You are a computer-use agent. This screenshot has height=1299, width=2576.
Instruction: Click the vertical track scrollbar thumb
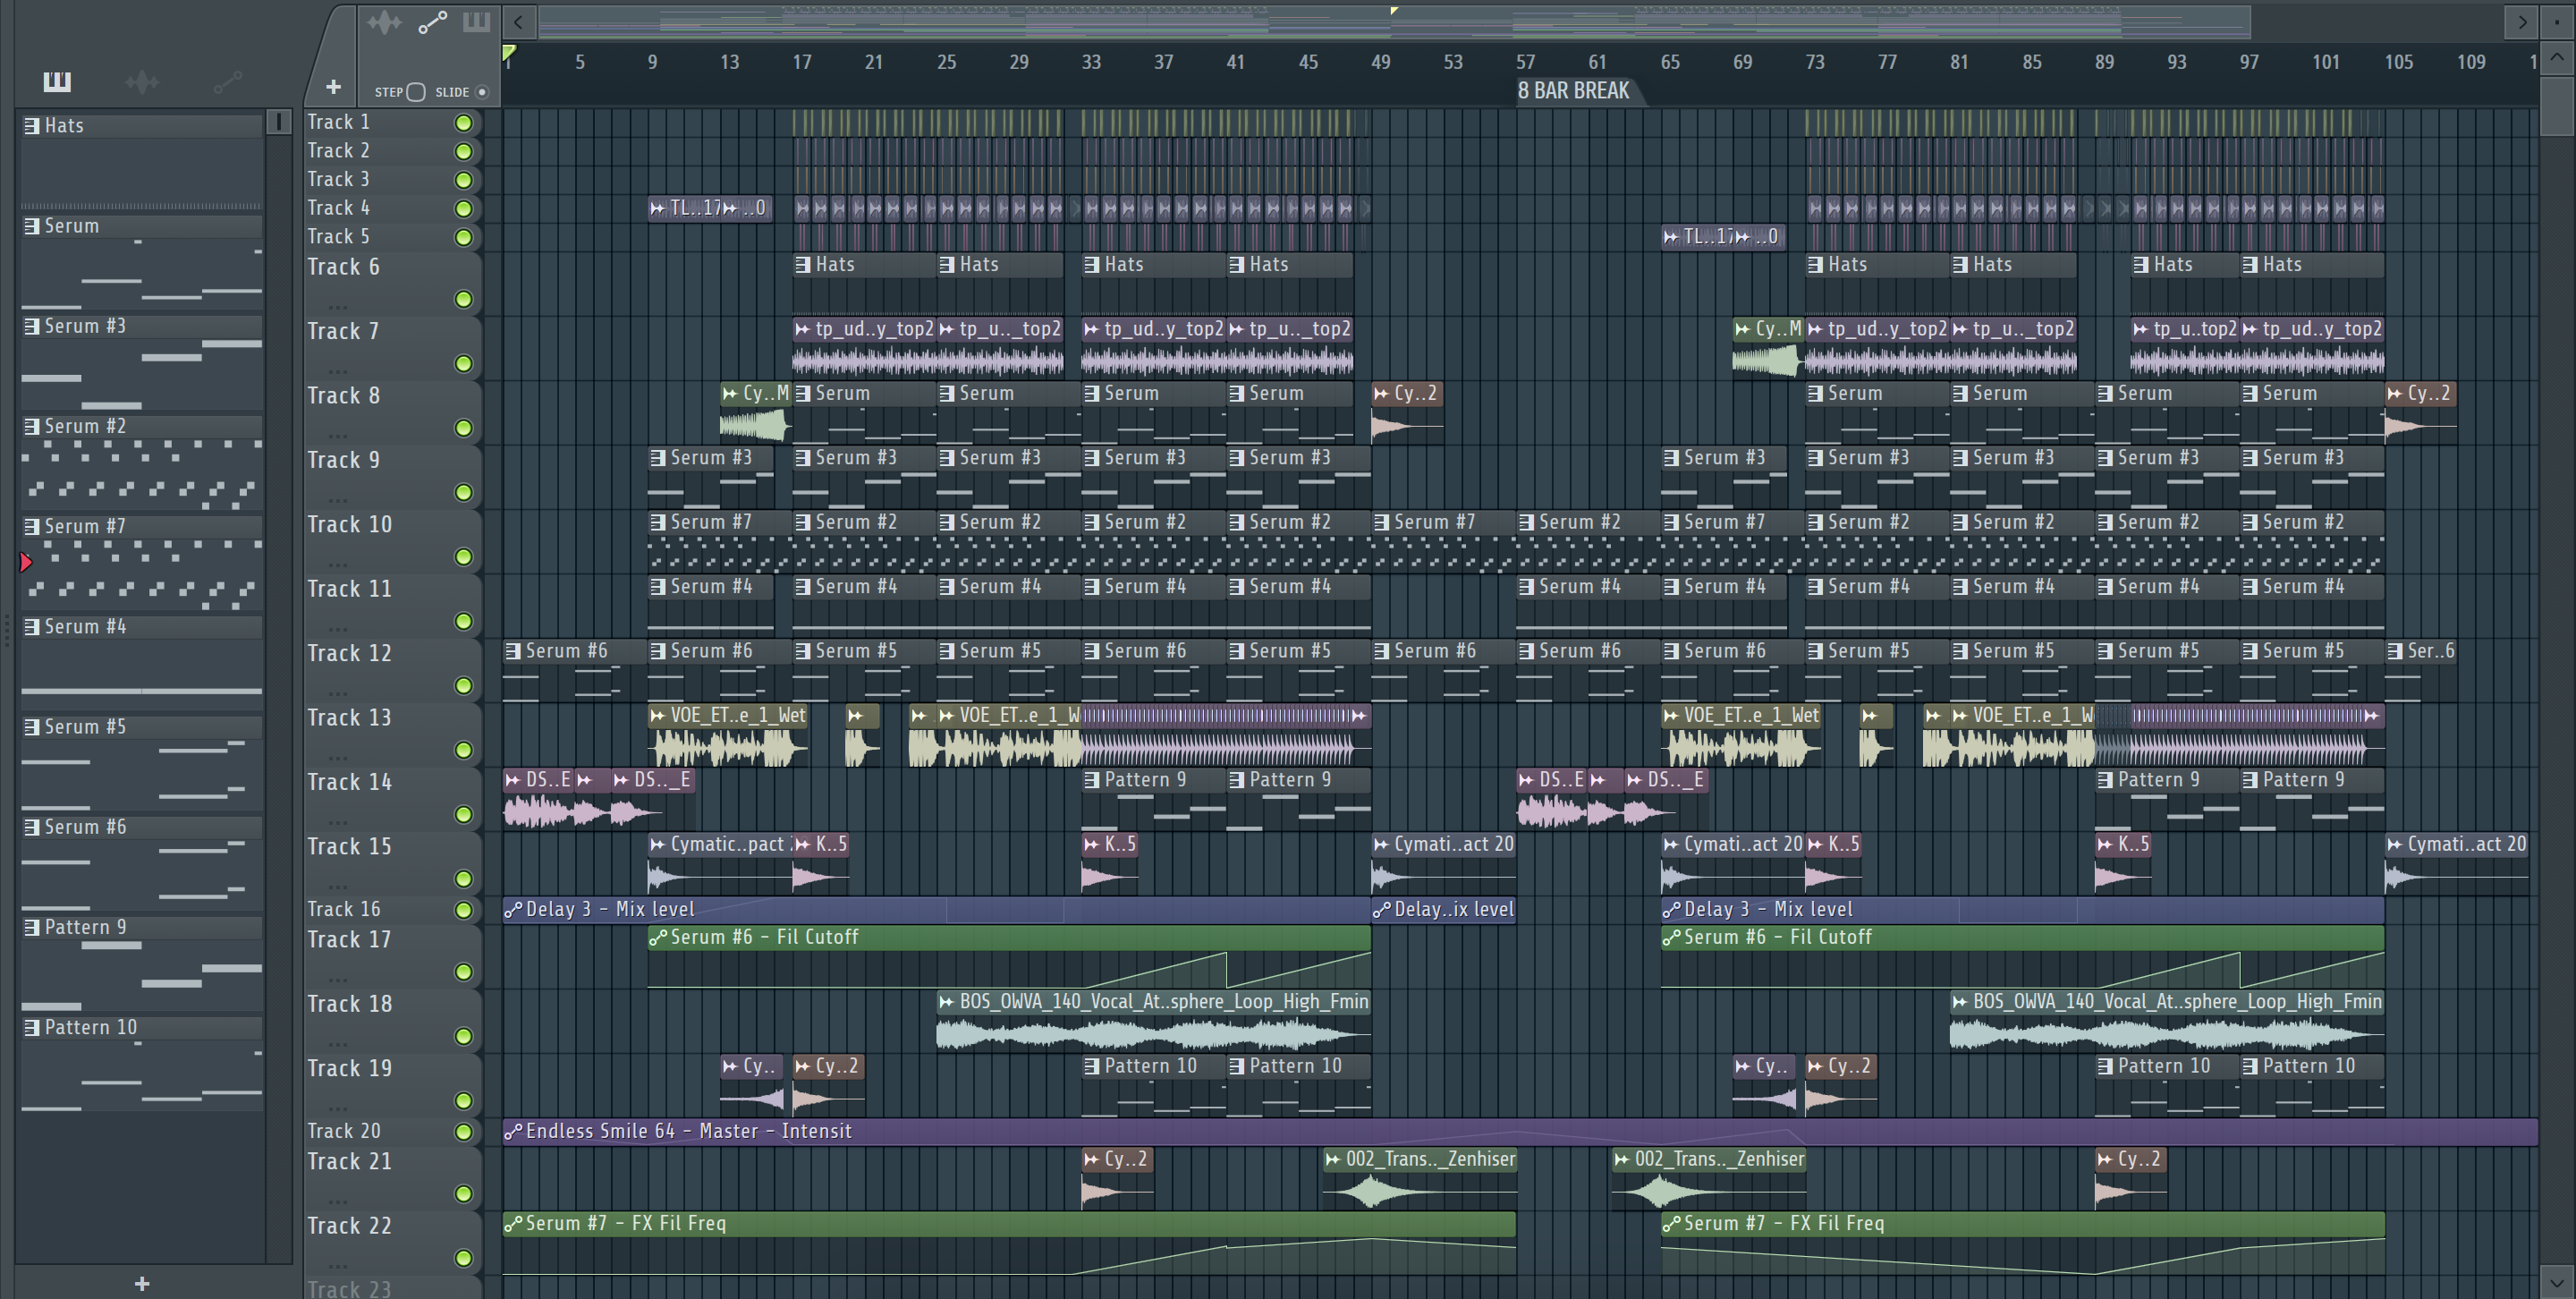[x=2556, y=105]
